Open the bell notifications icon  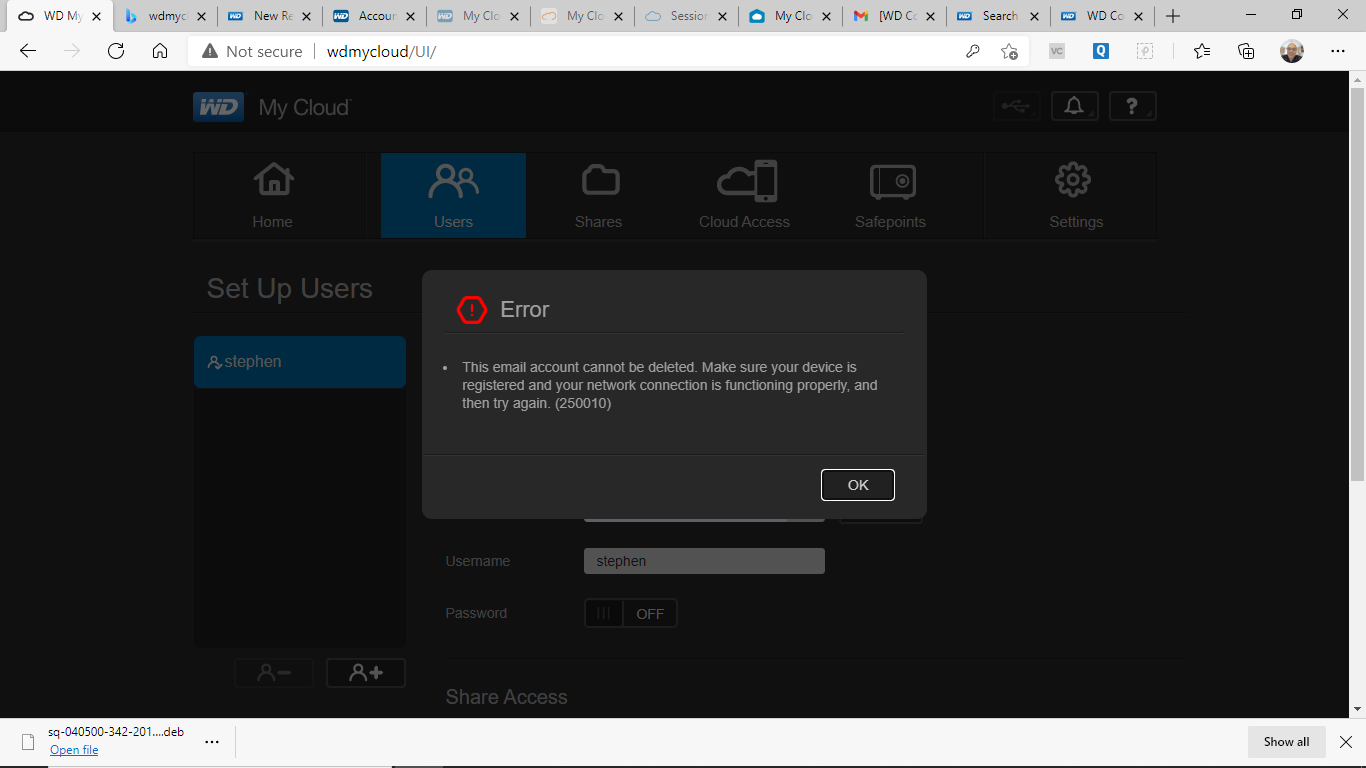1075,106
